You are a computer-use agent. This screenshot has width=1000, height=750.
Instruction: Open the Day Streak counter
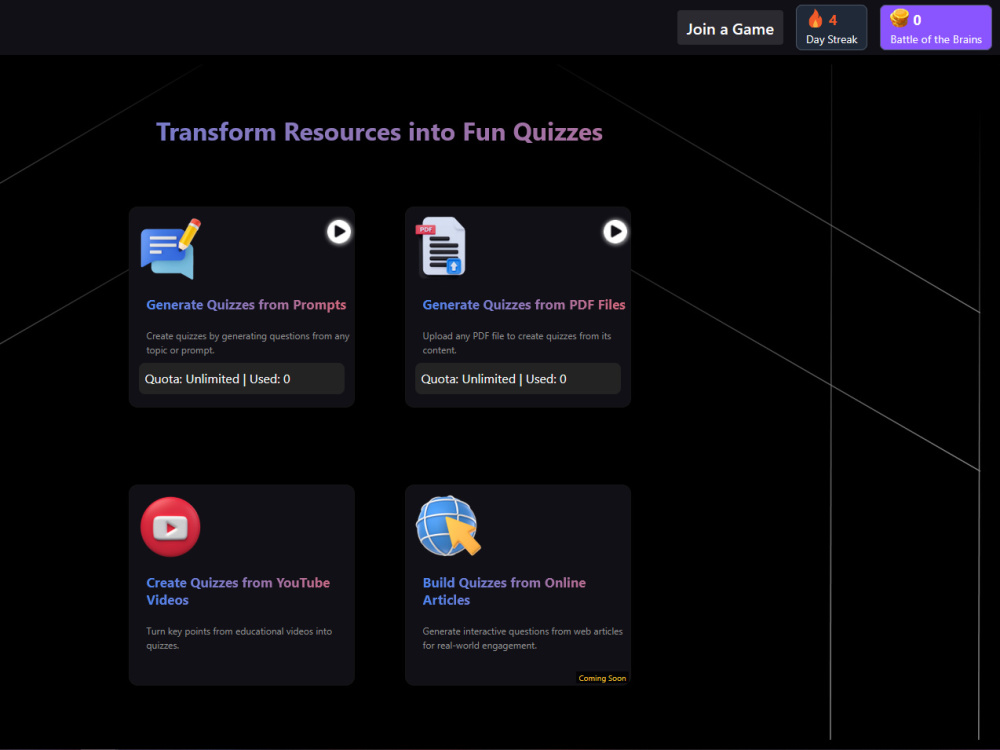pyautogui.click(x=831, y=27)
